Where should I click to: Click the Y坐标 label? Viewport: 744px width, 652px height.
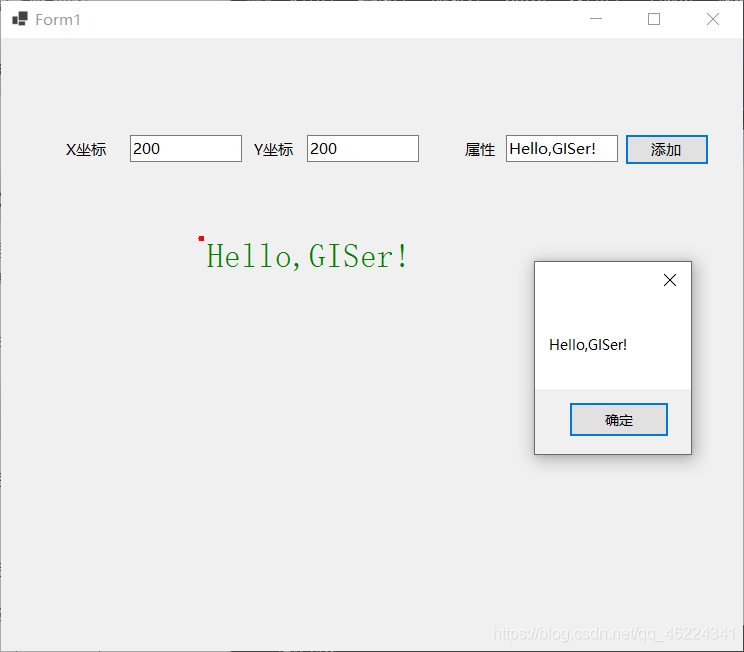tap(273, 149)
